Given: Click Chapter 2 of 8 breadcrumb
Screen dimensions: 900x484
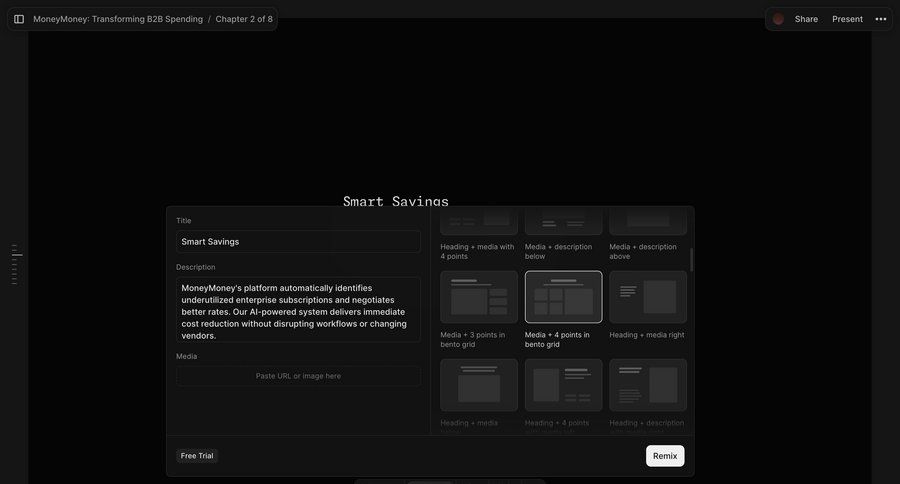Looking at the screenshot, I should pyautogui.click(x=244, y=19).
